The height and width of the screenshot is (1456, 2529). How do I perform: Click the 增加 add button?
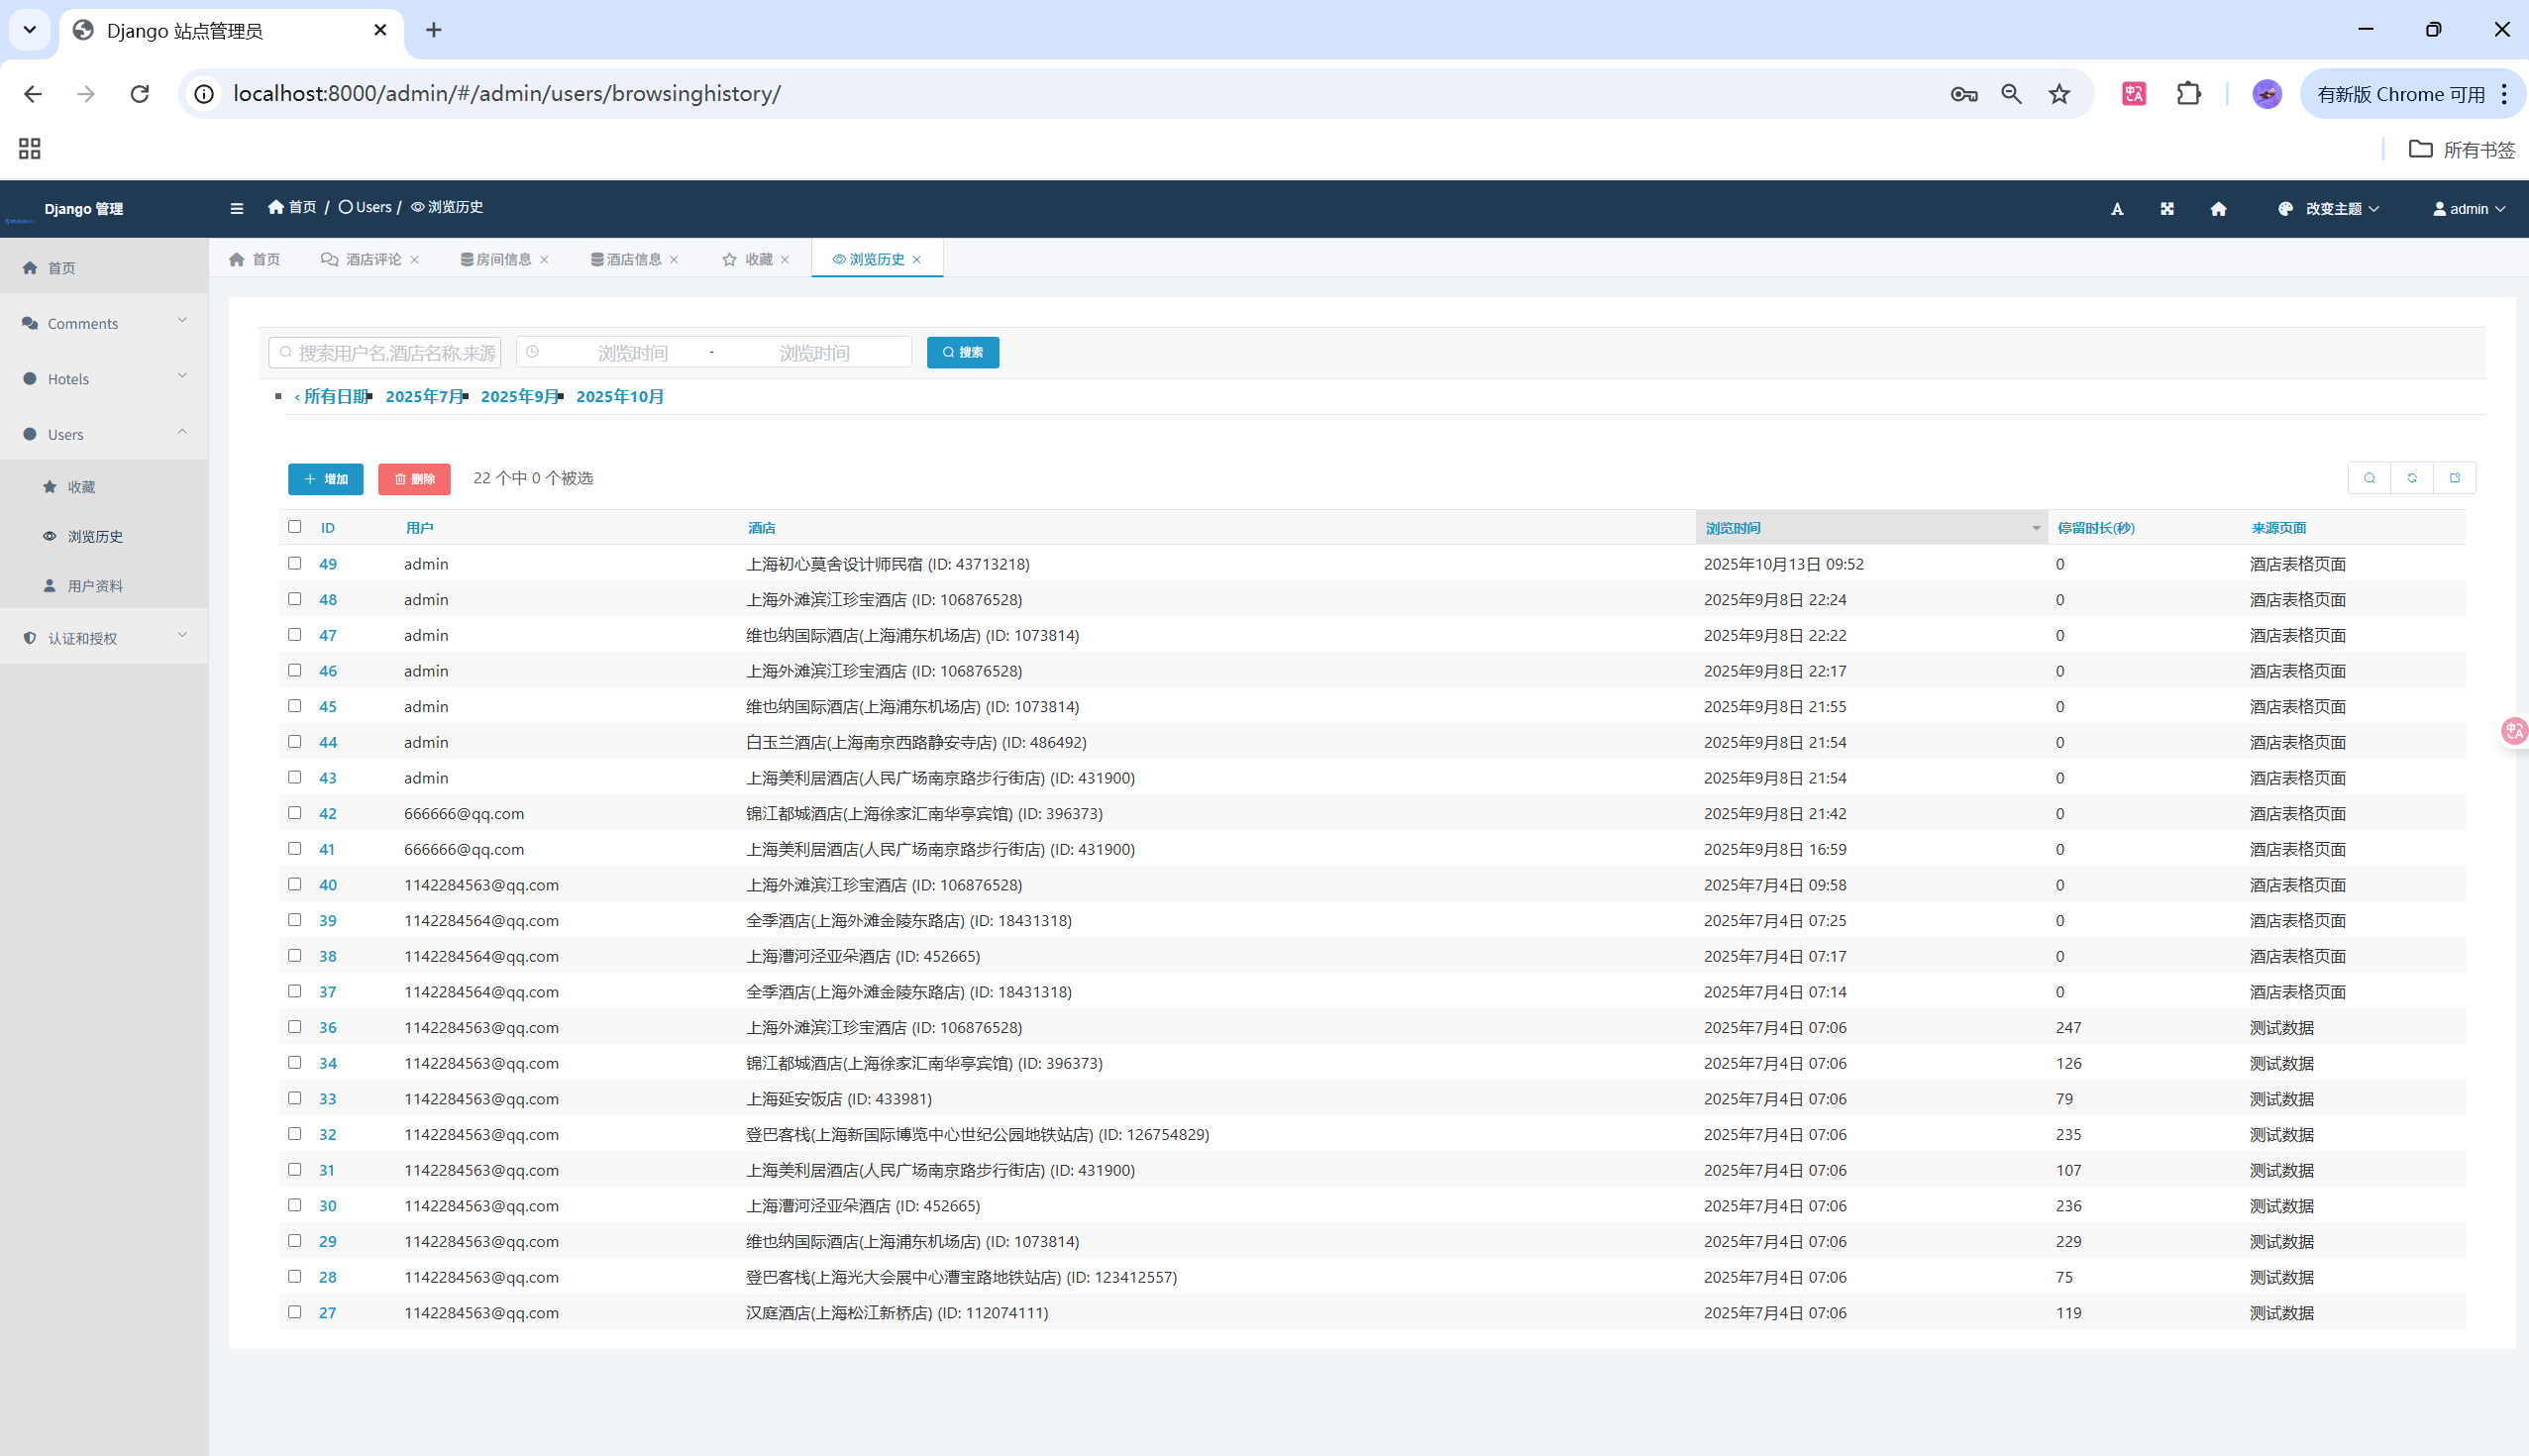(326, 479)
